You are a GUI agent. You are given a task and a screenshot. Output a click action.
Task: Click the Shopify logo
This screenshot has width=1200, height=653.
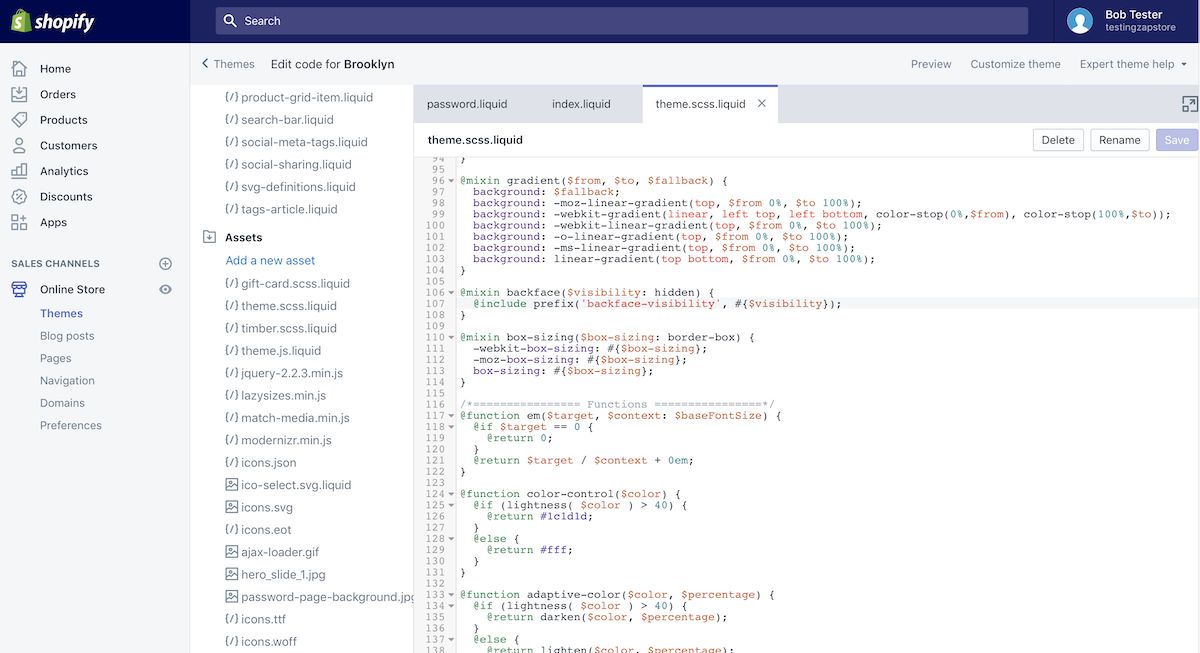52,21
